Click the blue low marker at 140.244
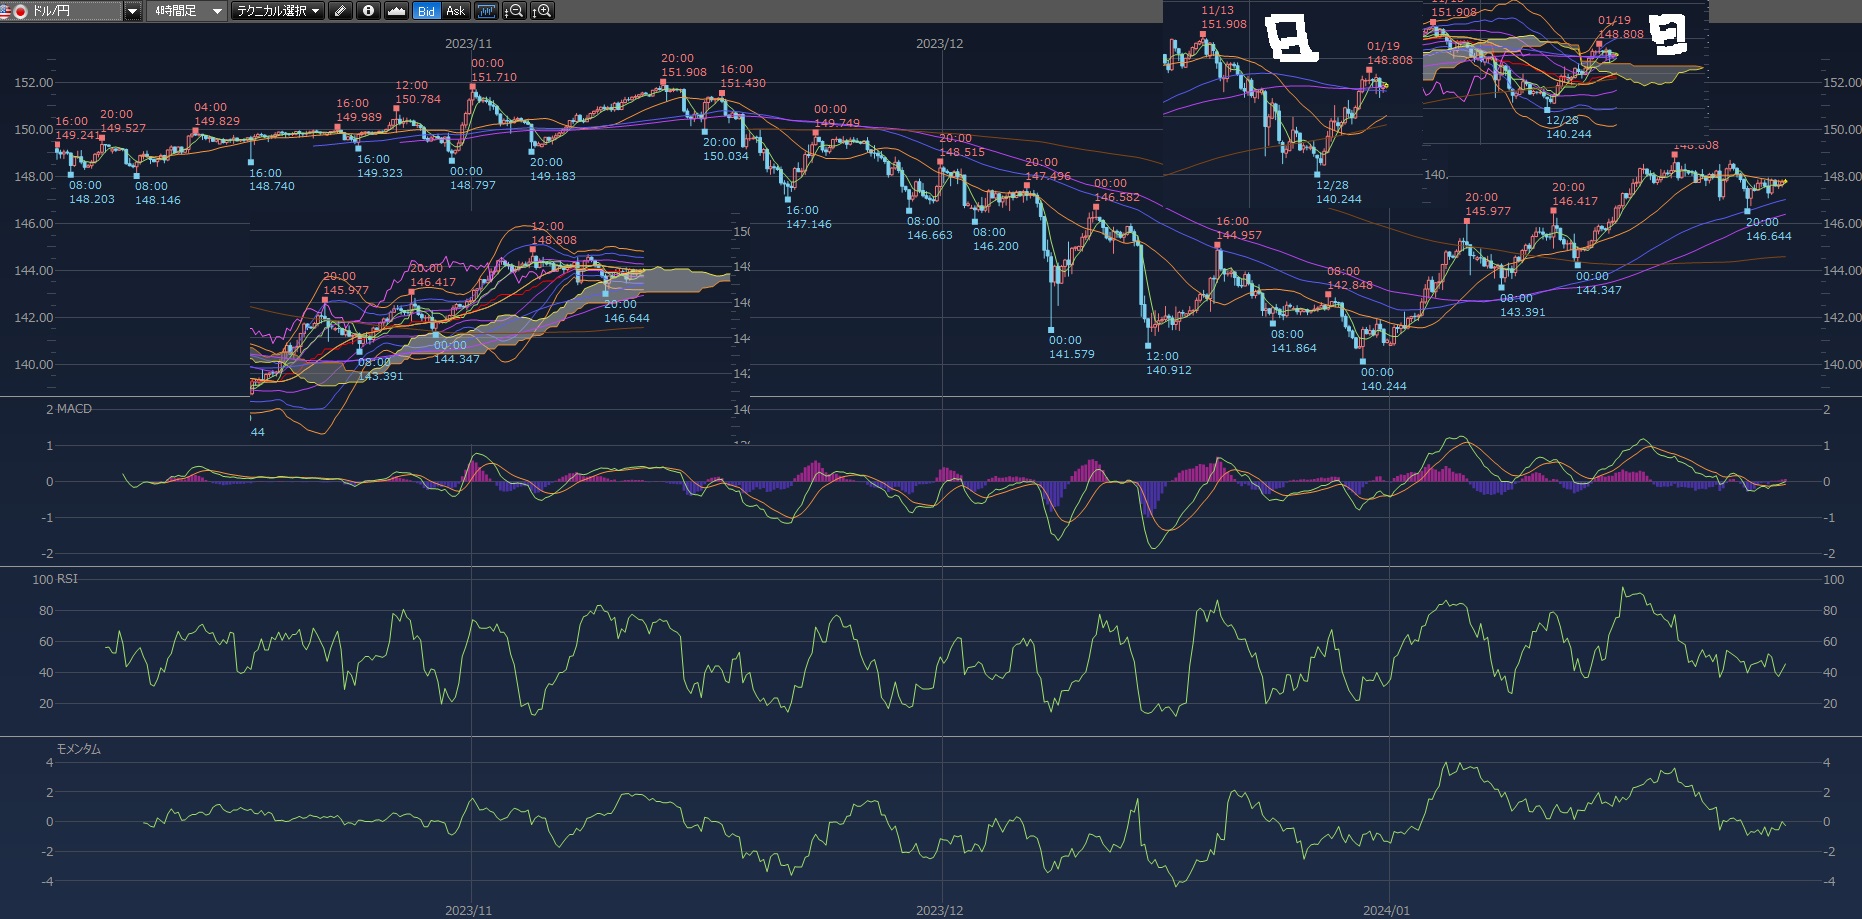The width and height of the screenshot is (1862, 919). click(x=1362, y=361)
